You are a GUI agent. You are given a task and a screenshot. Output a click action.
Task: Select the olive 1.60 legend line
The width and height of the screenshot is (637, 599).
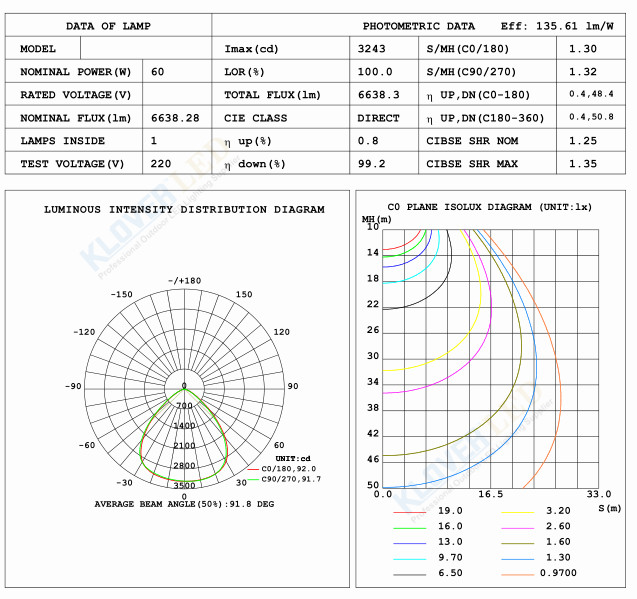(x=518, y=544)
